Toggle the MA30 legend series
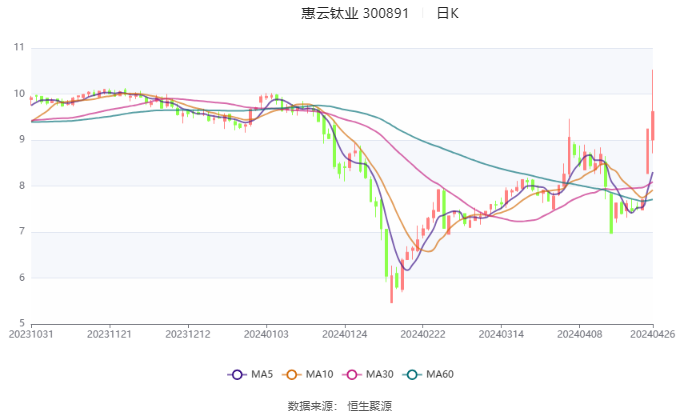 coord(368,374)
